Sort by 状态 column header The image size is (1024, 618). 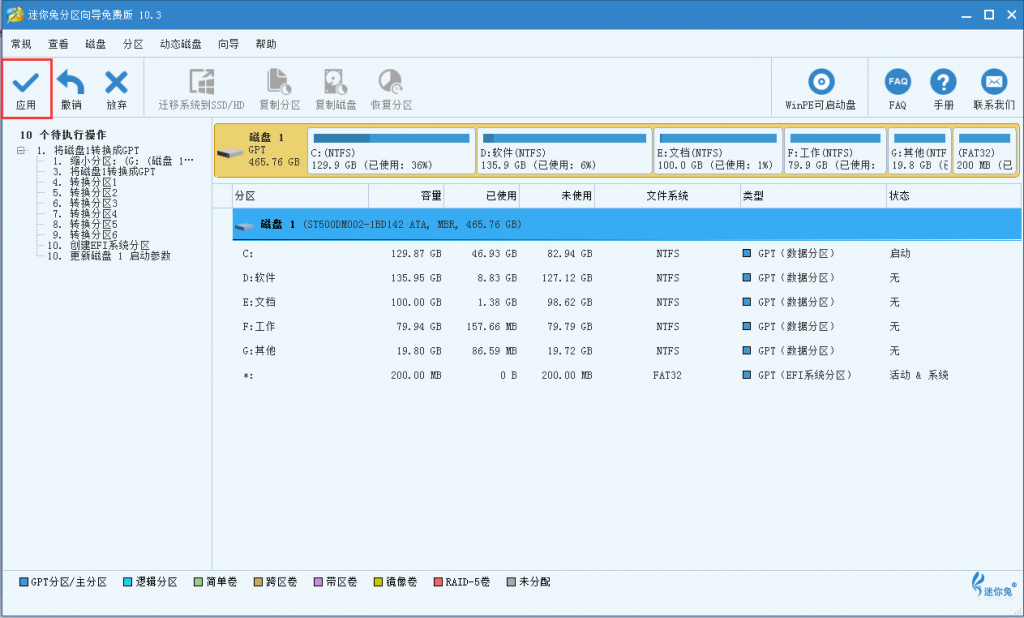[x=953, y=196]
